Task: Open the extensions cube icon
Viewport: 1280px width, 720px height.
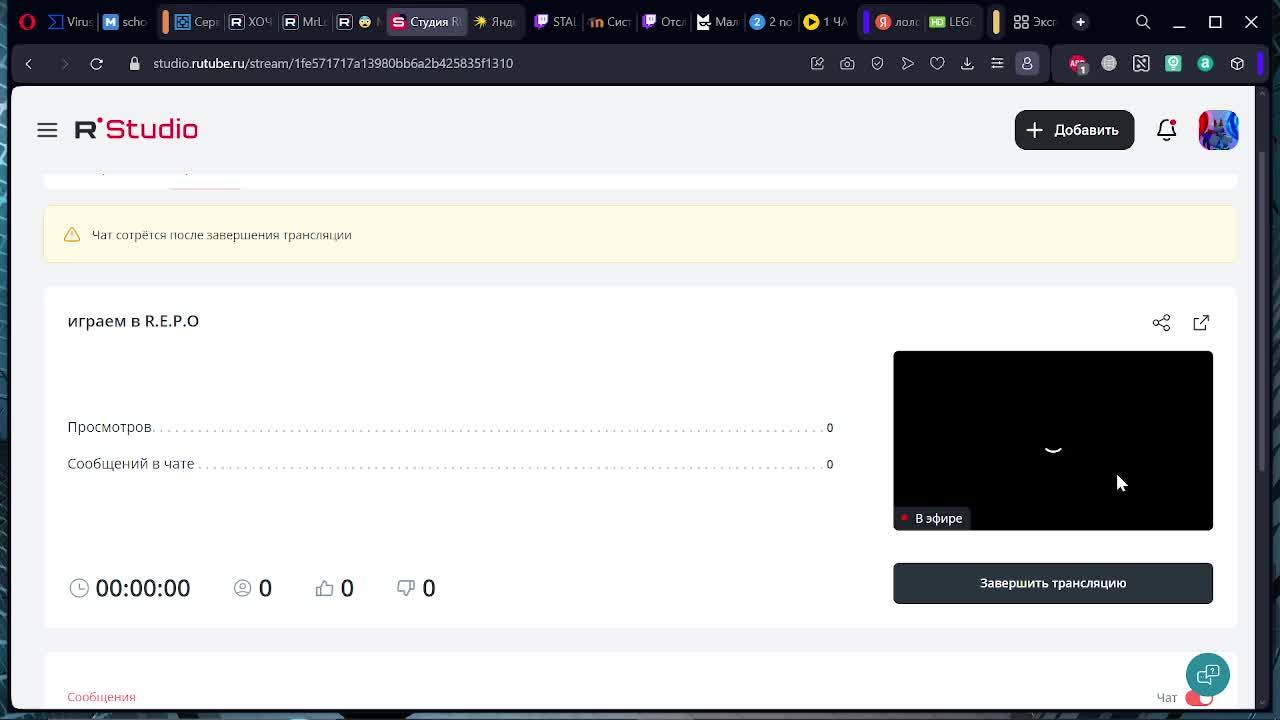Action: (x=1237, y=63)
